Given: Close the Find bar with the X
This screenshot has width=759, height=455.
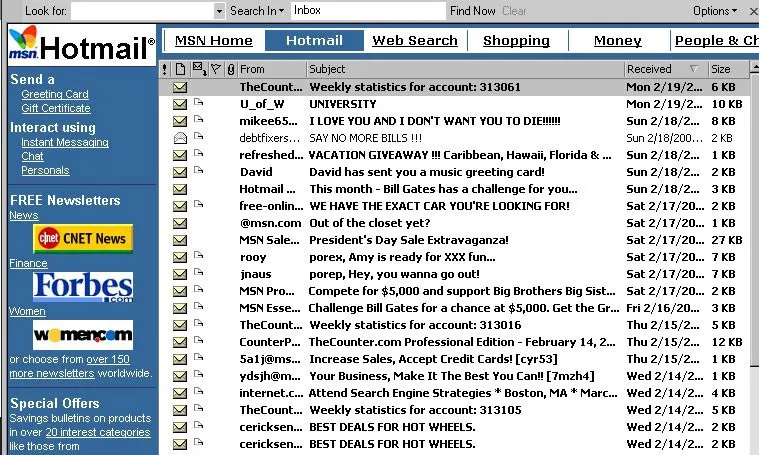Looking at the screenshot, I should tap(753, 11).
